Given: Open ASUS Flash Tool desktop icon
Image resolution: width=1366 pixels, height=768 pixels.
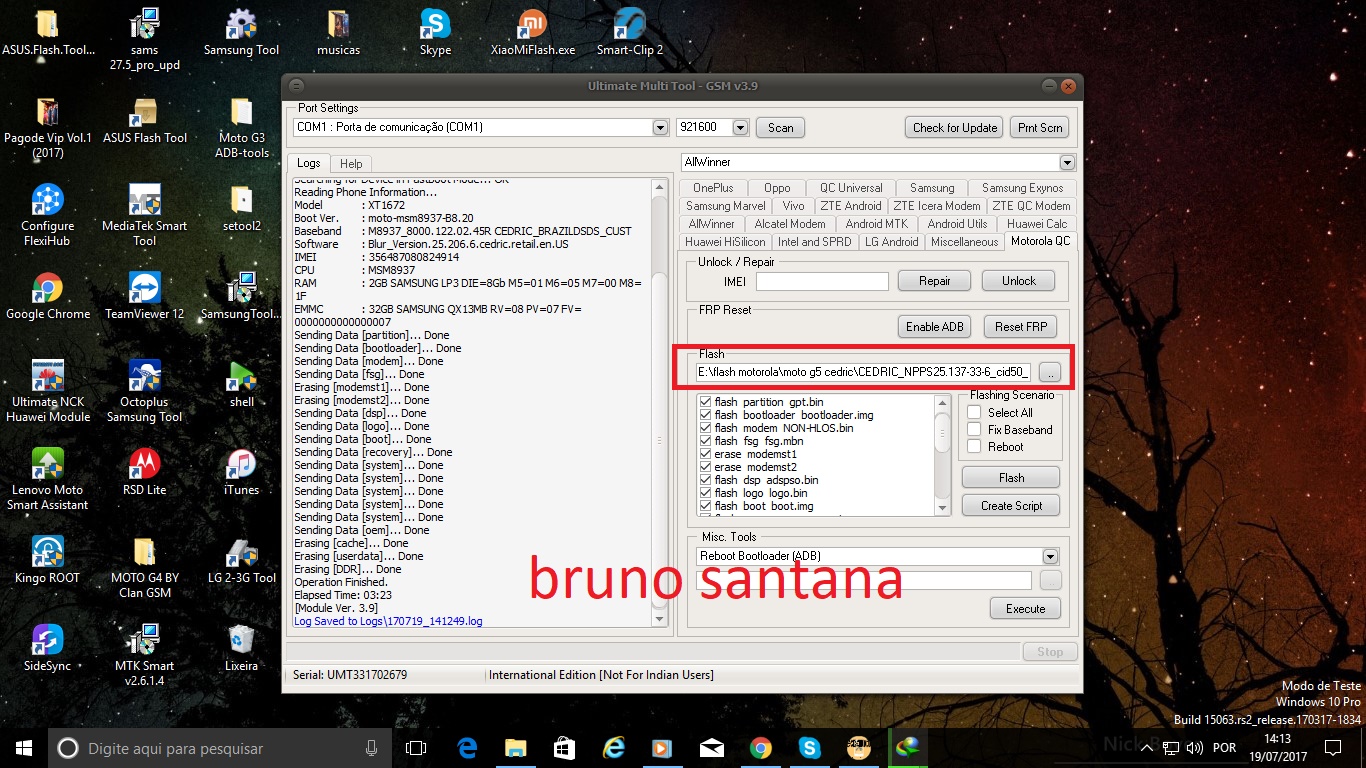Looking at the screenshot, I should click(145, 120).
